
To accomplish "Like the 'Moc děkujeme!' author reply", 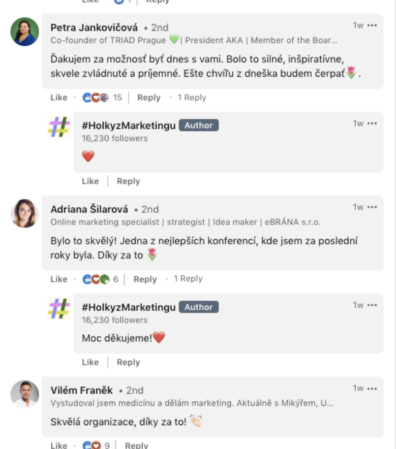I will 90,362.
